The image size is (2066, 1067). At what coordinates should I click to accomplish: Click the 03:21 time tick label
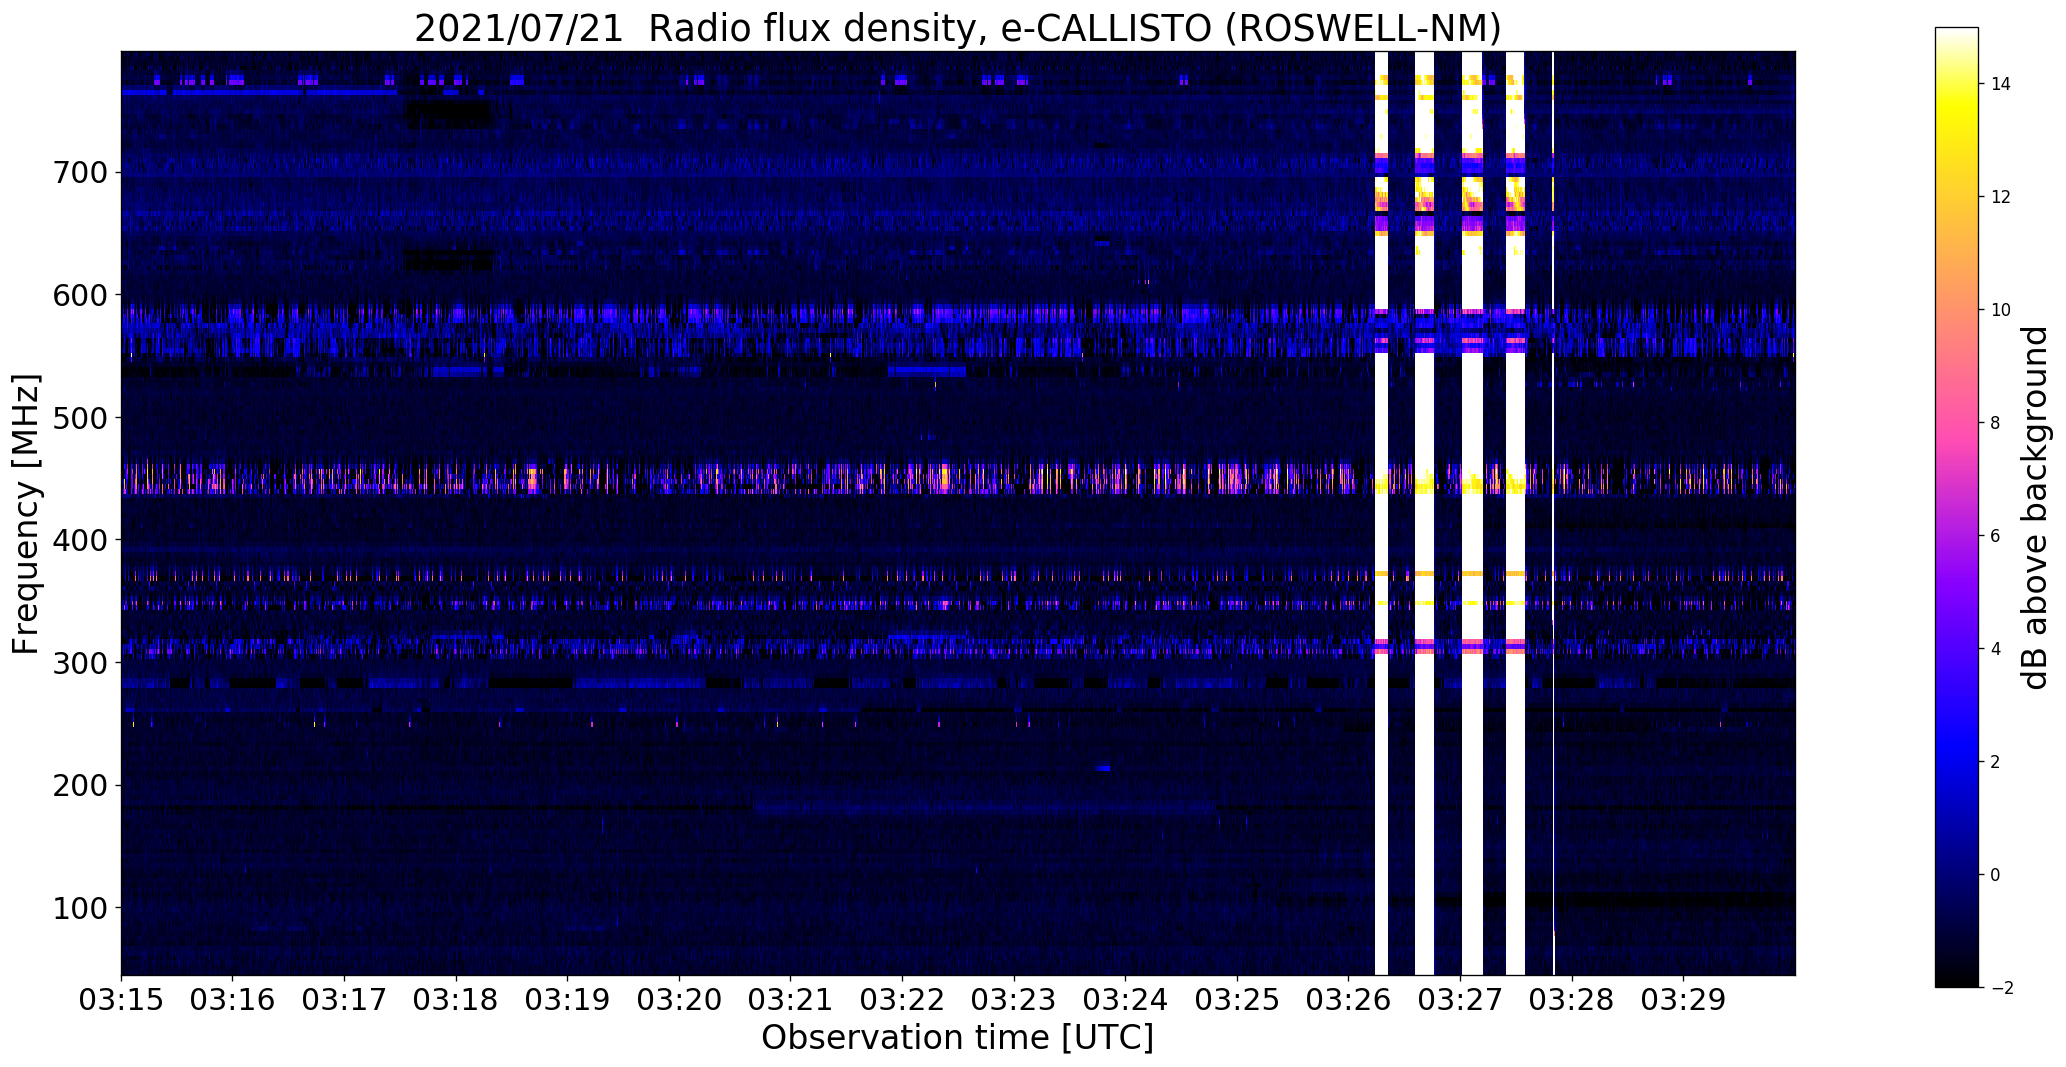click(791, 1000)
